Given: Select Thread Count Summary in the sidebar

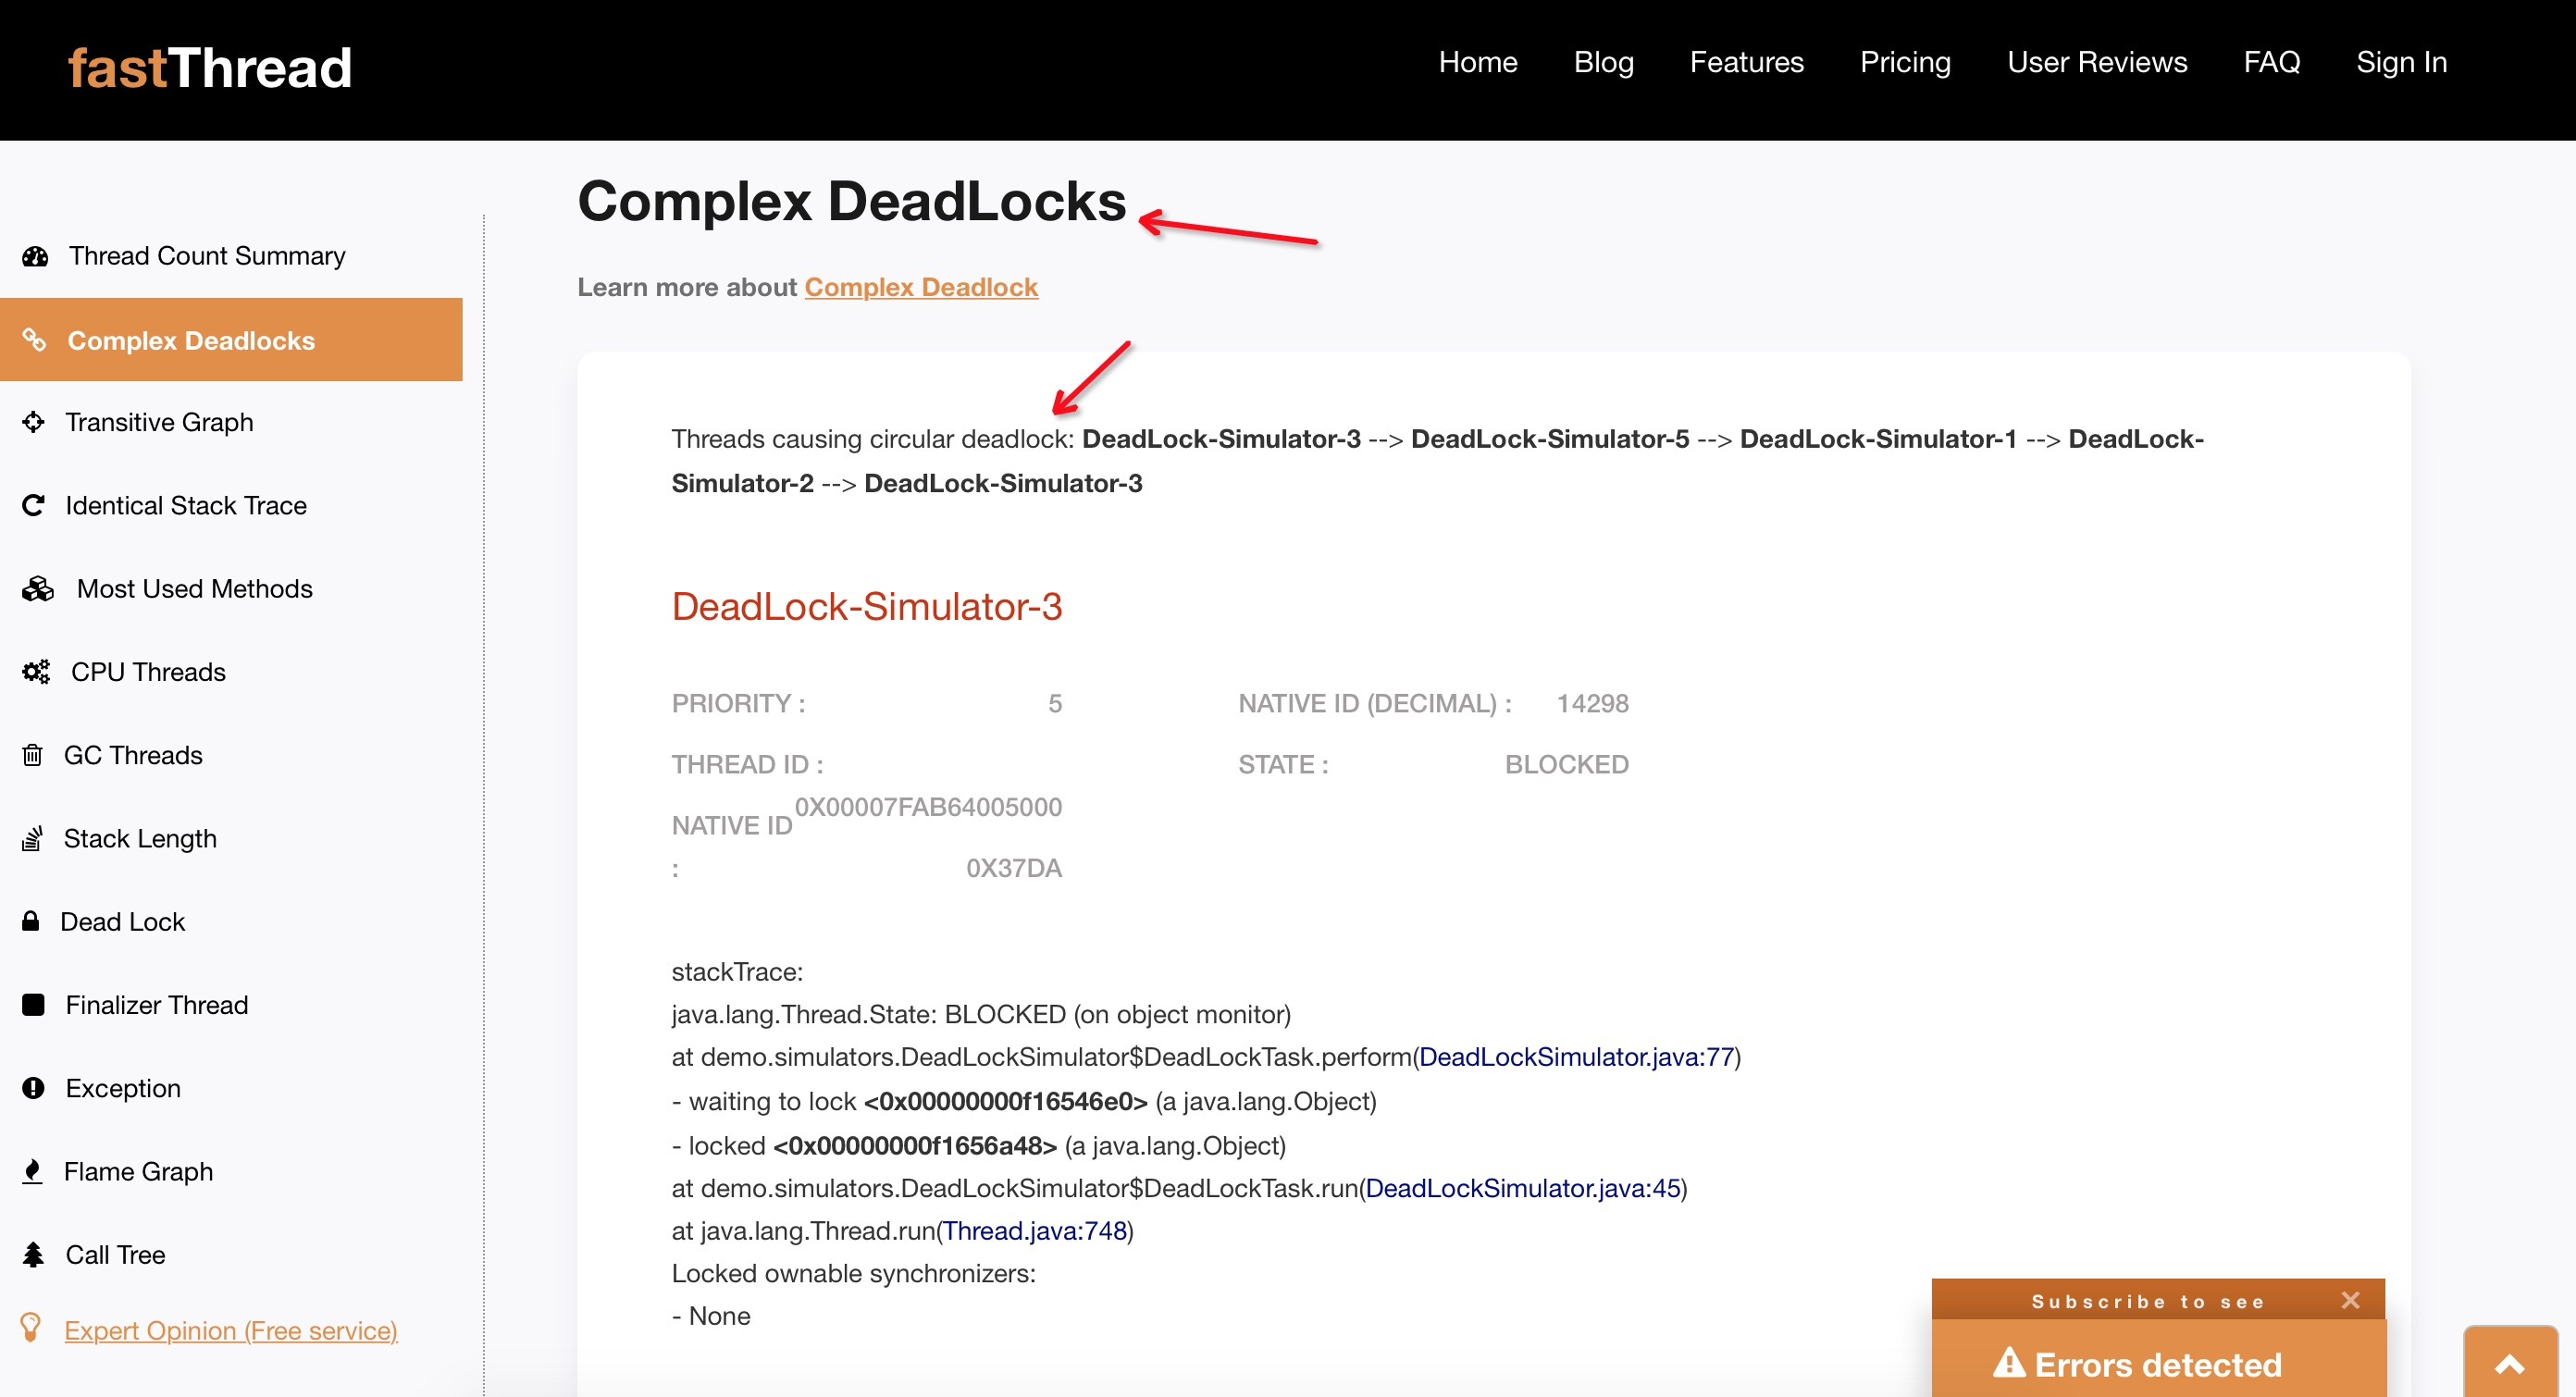Looking at the screenshot, I should 207,256.
